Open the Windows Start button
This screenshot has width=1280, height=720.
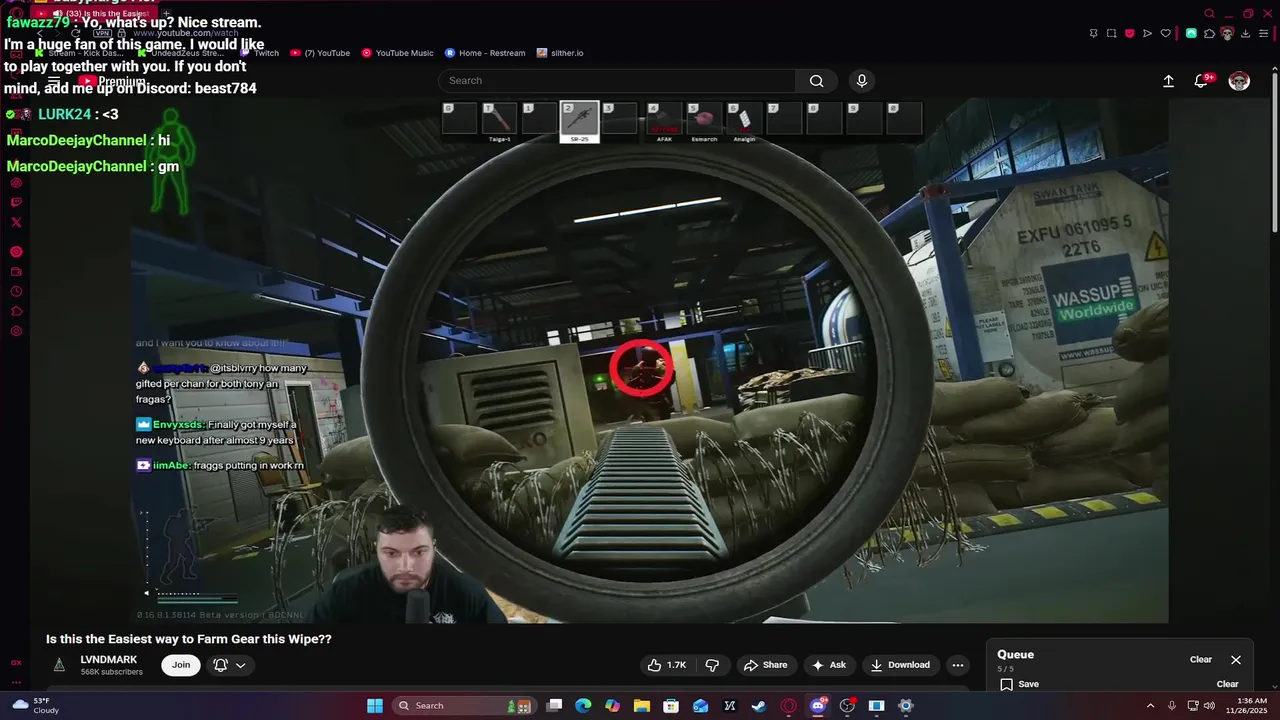374,706
